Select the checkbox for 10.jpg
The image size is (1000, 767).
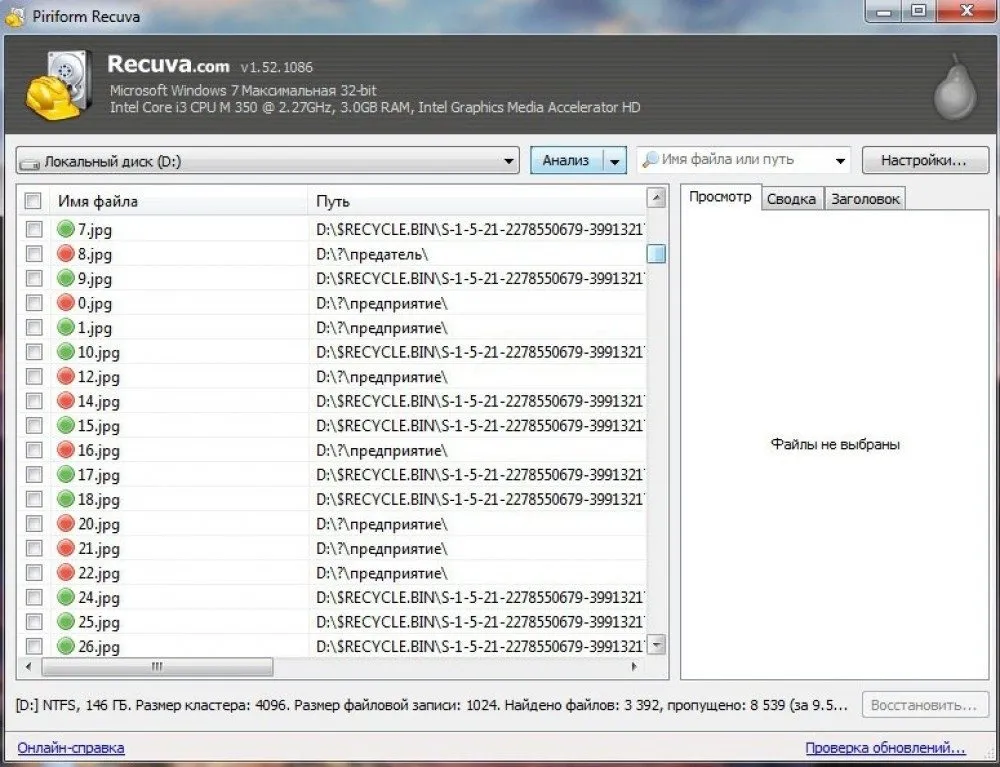point(34,352)
